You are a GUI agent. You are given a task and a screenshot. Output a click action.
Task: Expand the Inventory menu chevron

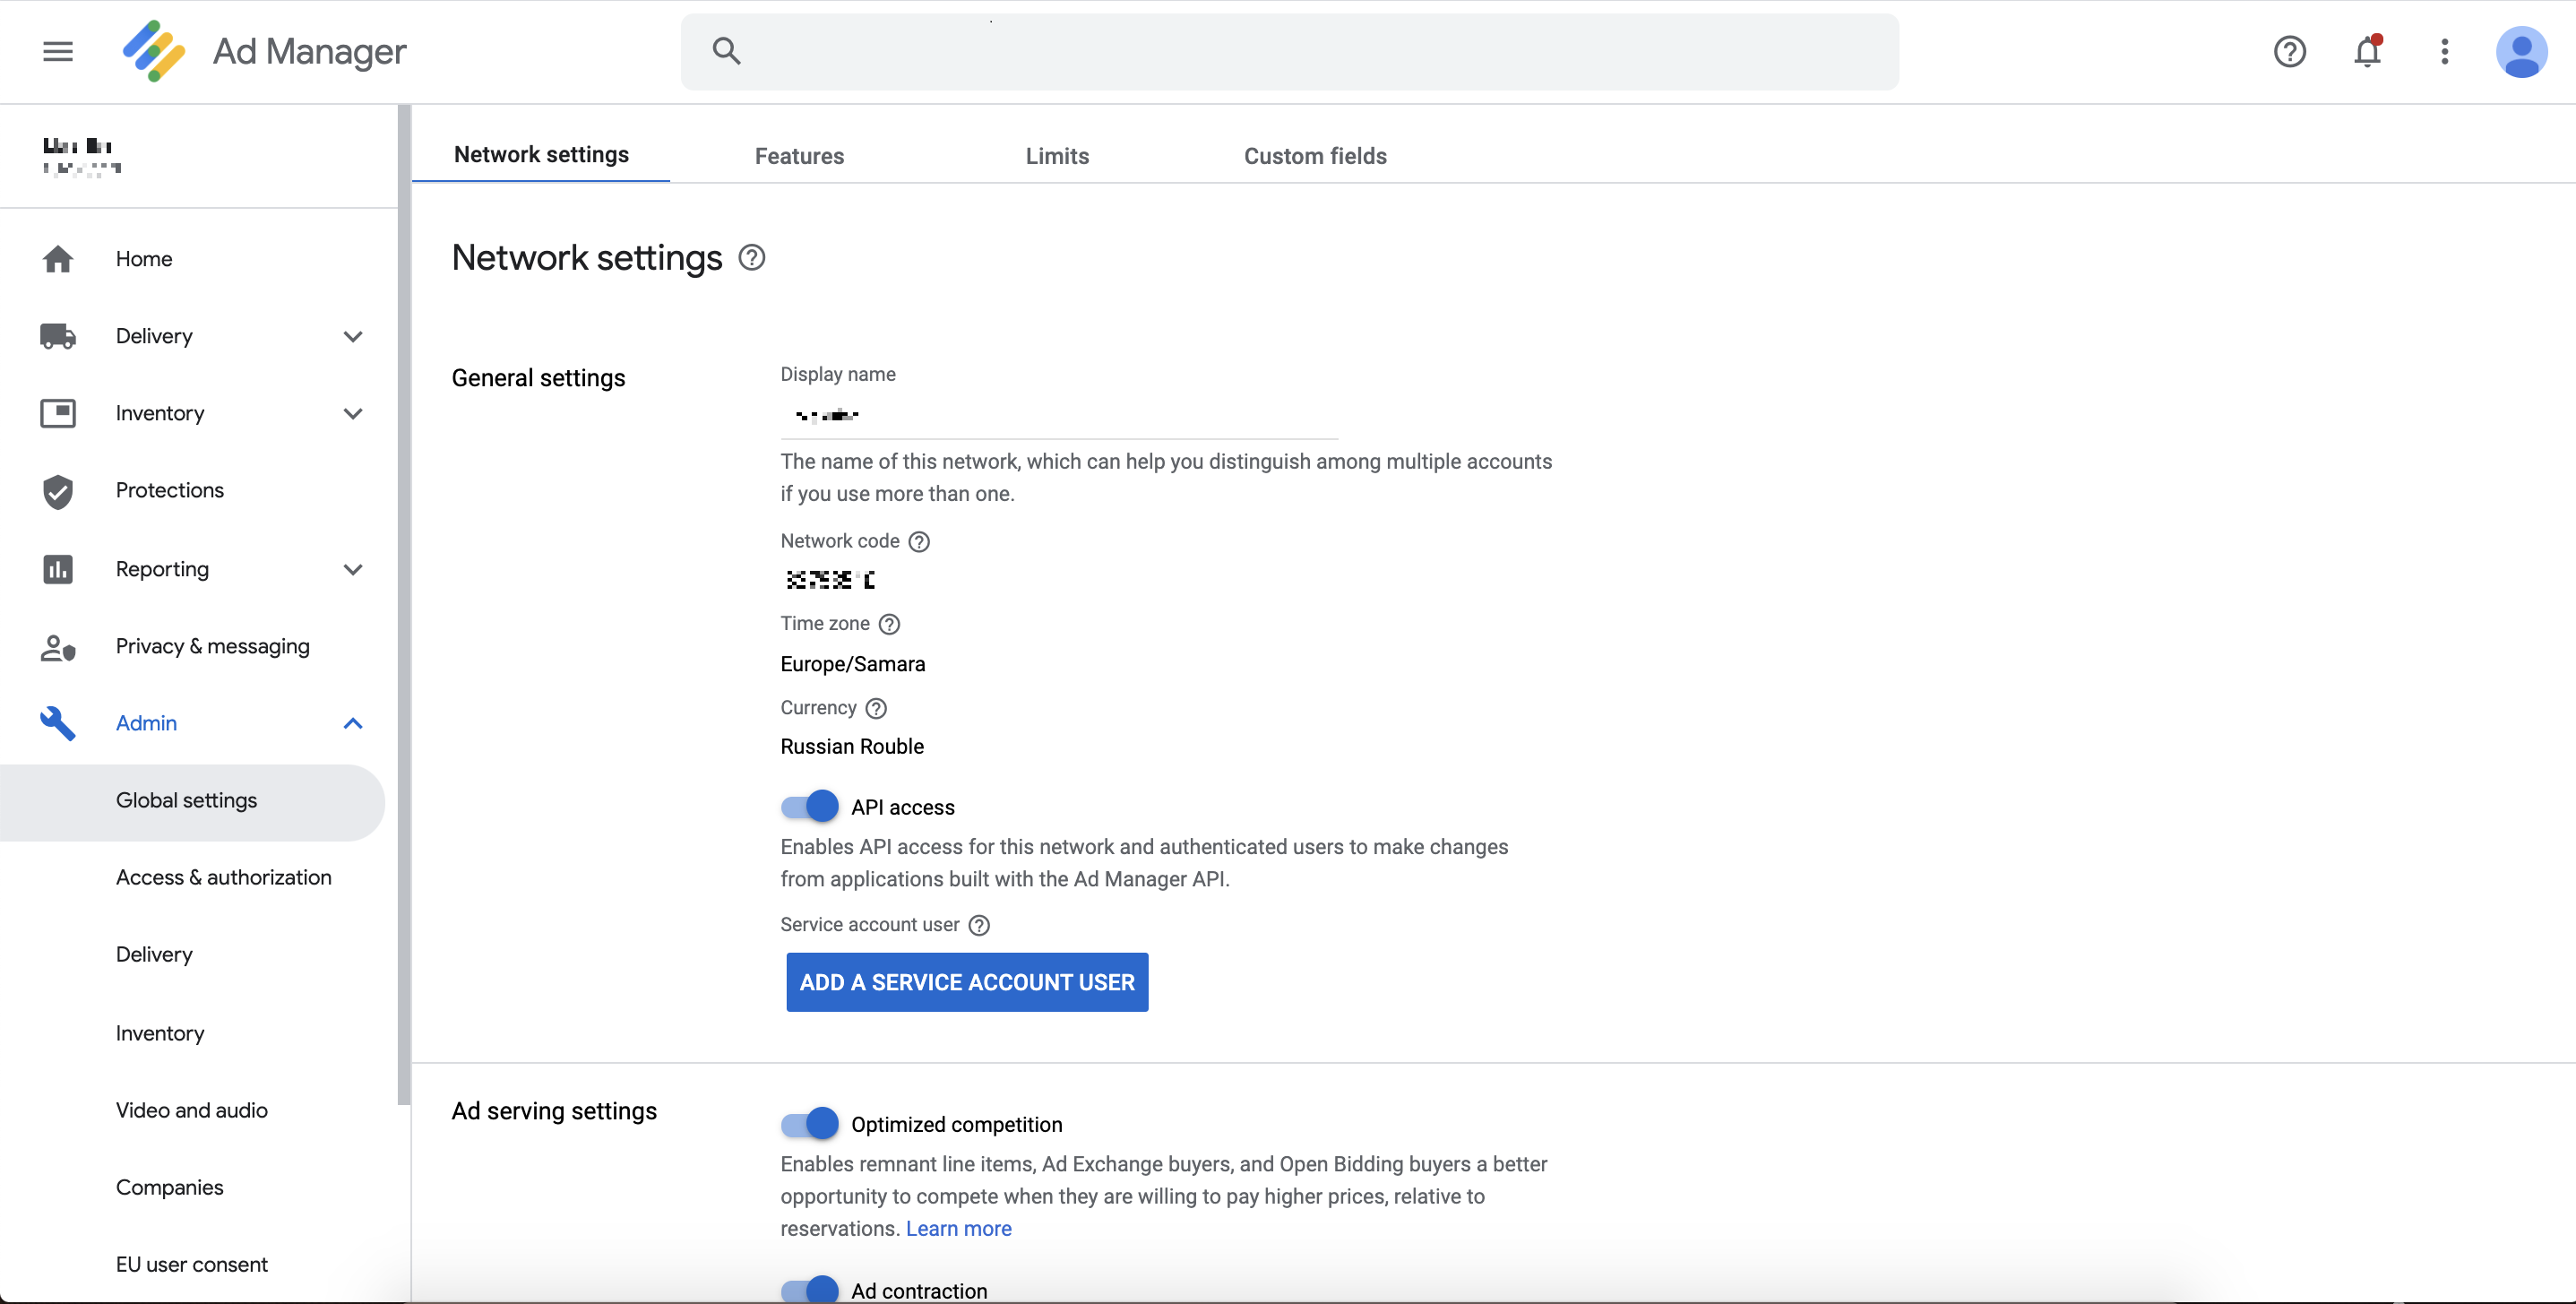pyautogui.click(x=353, y=413)
